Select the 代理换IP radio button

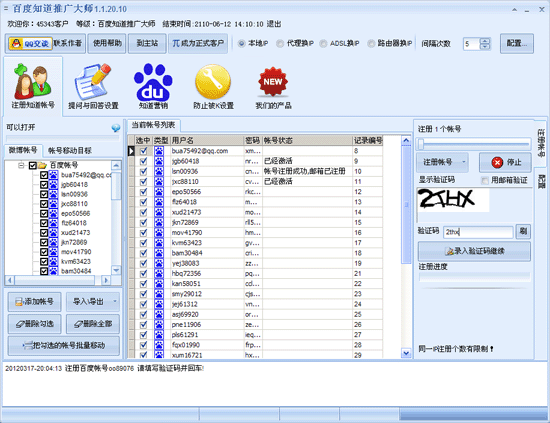[280, 43]
